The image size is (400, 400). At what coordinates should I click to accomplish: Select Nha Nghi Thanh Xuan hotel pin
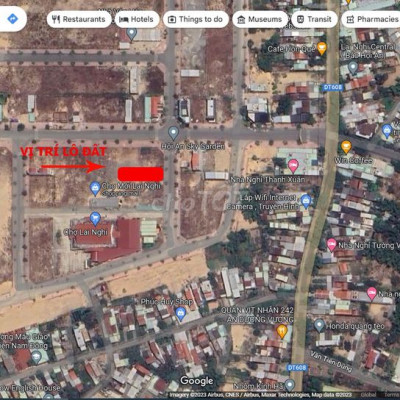pos(293,166)
